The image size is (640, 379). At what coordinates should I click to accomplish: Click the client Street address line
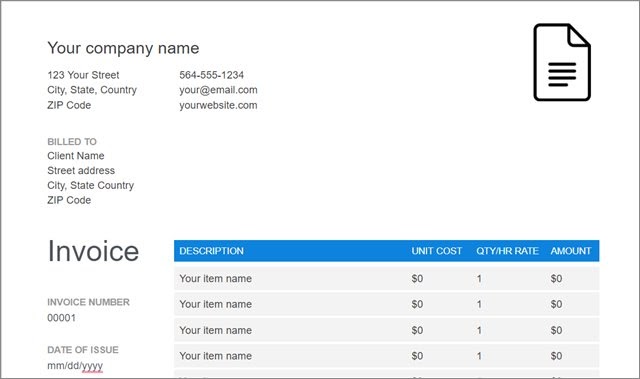pyautogui.click(x=81, y=171)
